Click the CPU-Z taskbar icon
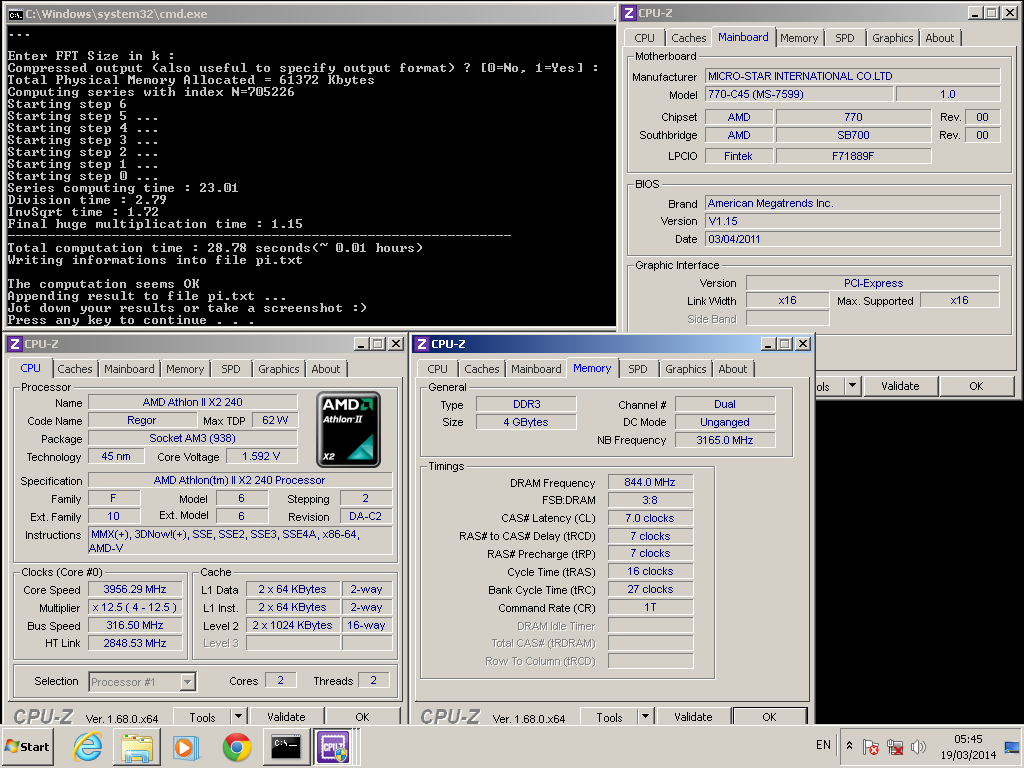The width and height of the screenshot is (1024, 768). [x=334, y=746]
